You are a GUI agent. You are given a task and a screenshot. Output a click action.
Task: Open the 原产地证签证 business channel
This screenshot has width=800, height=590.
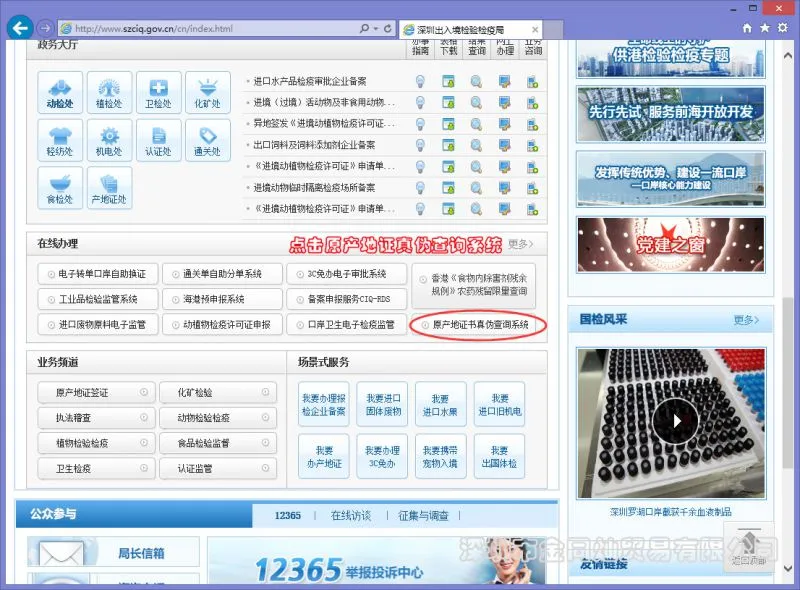click(x=94, y=392)
